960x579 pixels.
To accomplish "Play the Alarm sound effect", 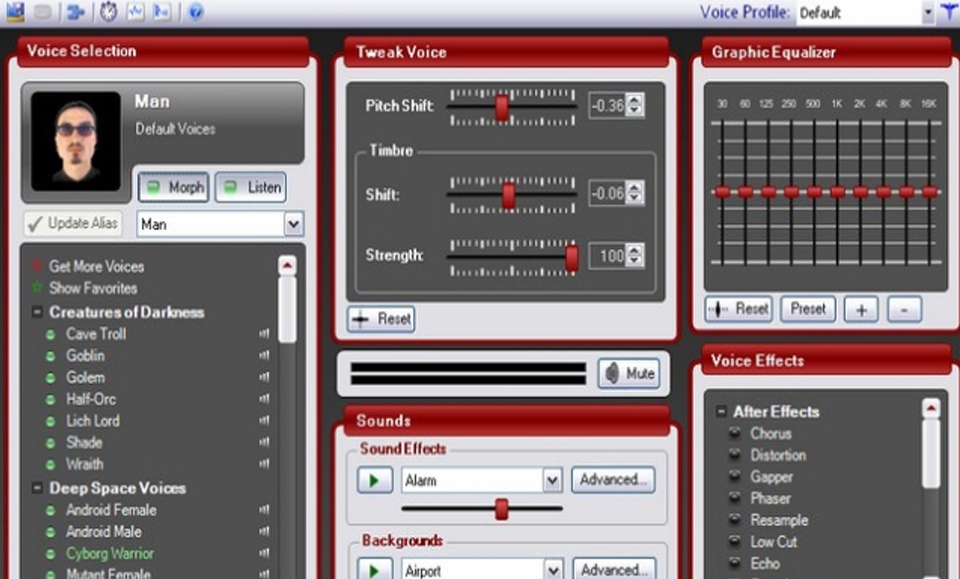I will point(374,480).
